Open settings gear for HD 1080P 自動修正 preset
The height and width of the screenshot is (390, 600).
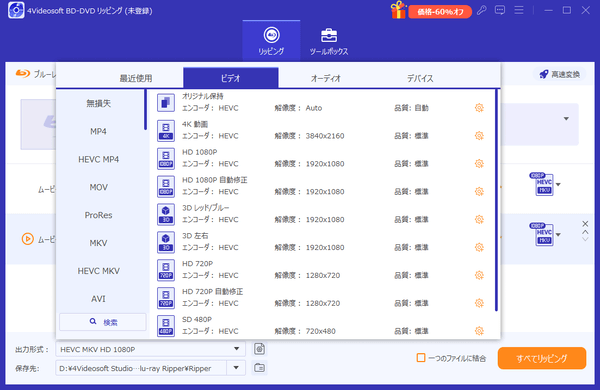click(x=479, y=191)
